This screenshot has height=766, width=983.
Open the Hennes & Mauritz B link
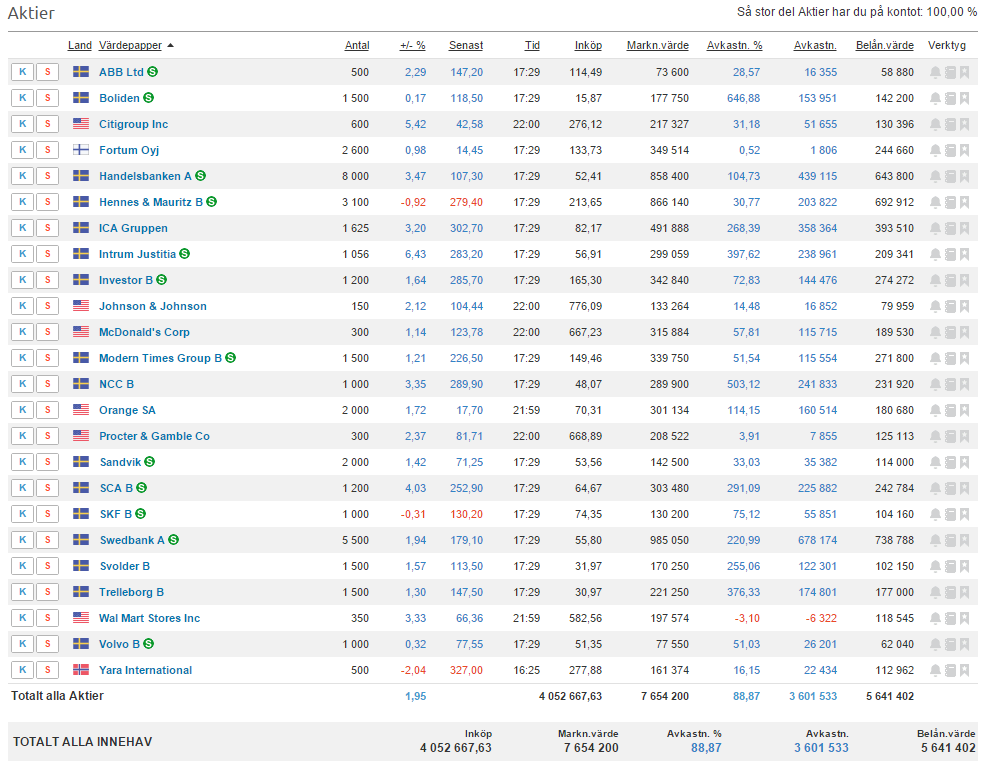point(151,202)
